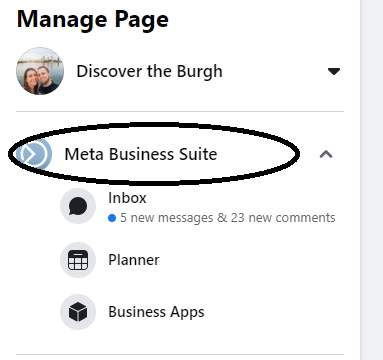Click the Inbox speech bubble icon
The width and height of the screenshot is (383, 360).
[78, 206]
